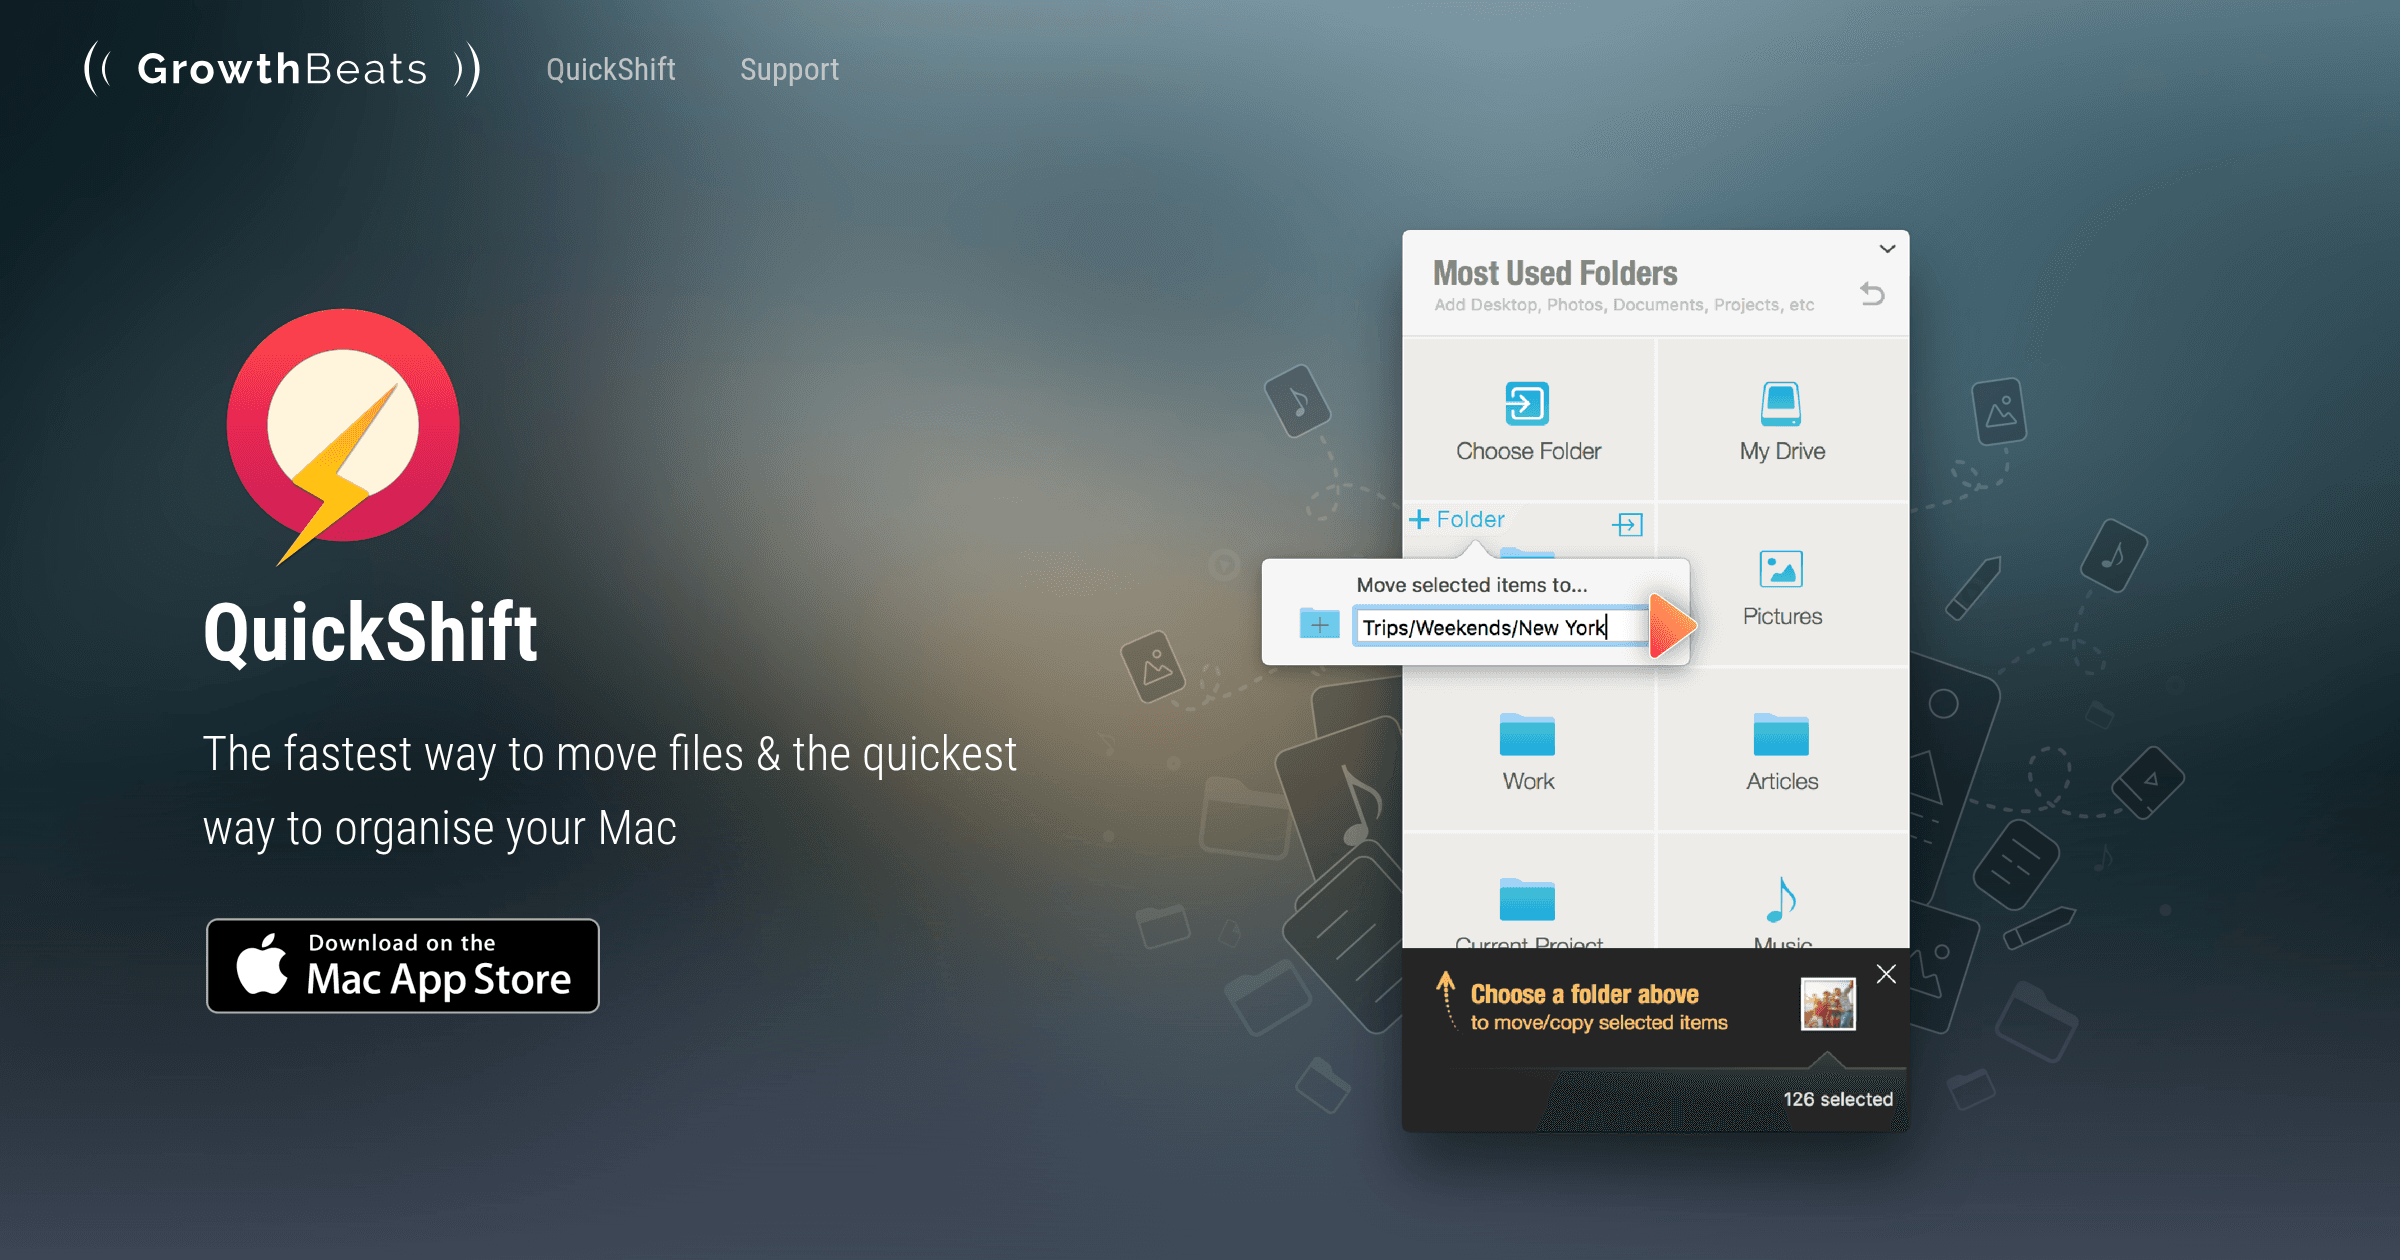Download on the Mac App Store button
The height and width of the screenshot is (1260, 2400).
(403, 966)
